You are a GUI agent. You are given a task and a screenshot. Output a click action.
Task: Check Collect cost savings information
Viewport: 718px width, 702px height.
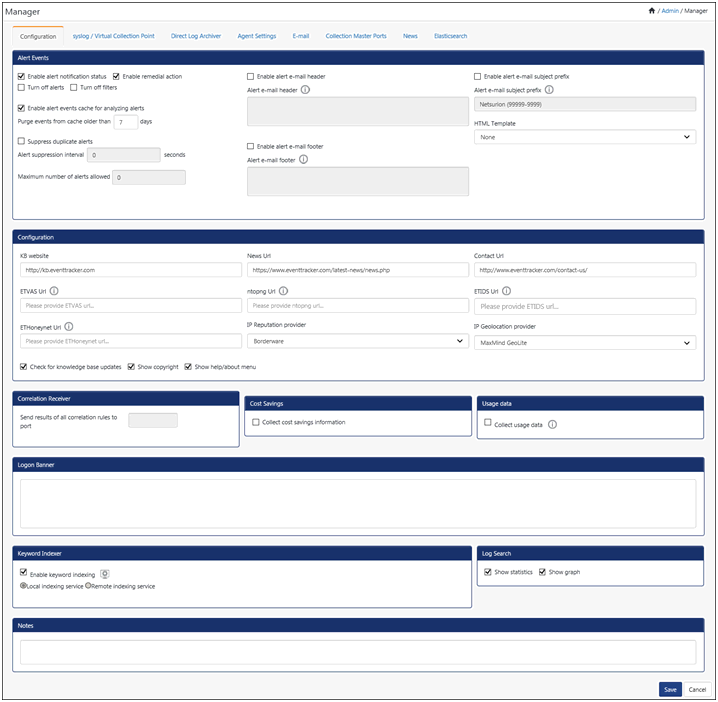(256, 422)
